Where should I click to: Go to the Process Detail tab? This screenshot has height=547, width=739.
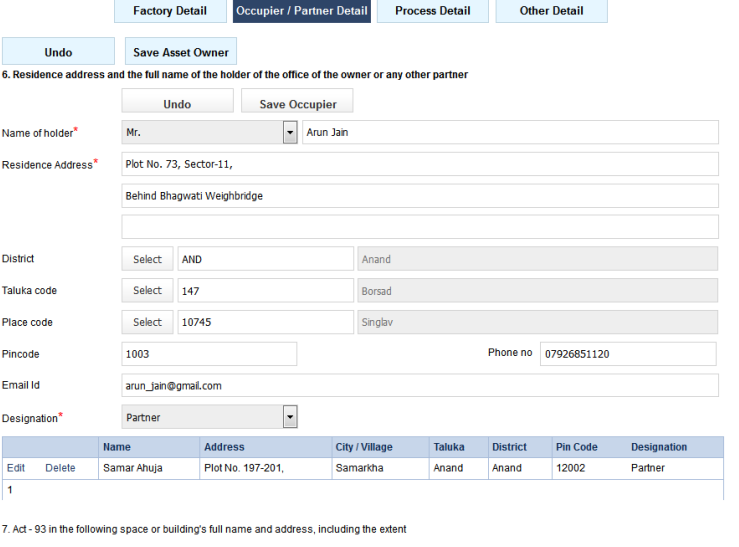[x=433, y=11]
